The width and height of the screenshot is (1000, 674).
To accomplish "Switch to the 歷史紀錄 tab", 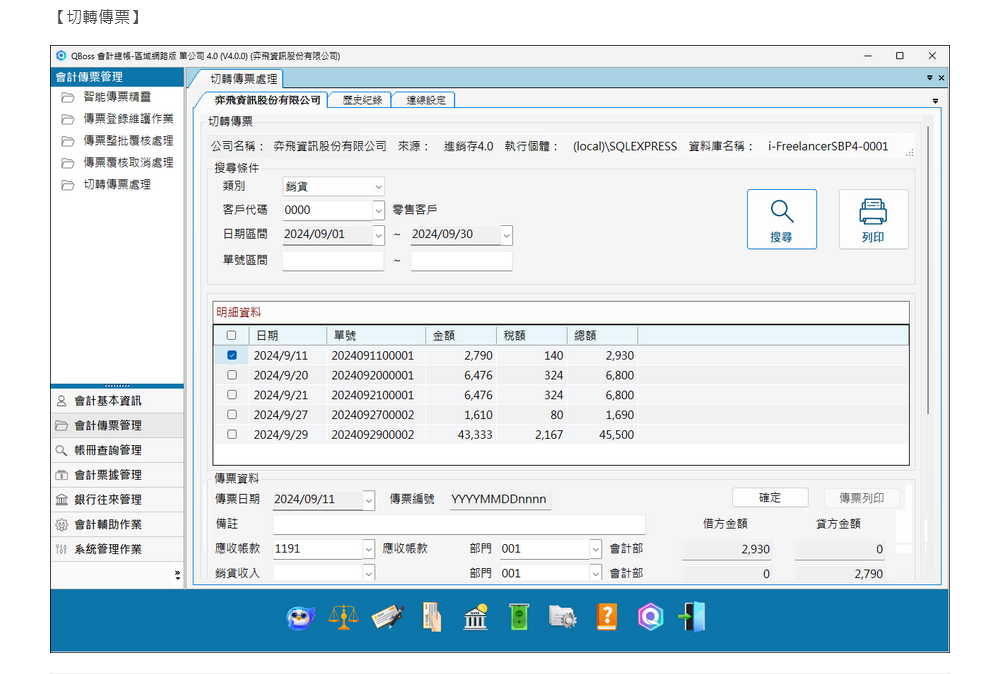I will (x=362, y=100).
